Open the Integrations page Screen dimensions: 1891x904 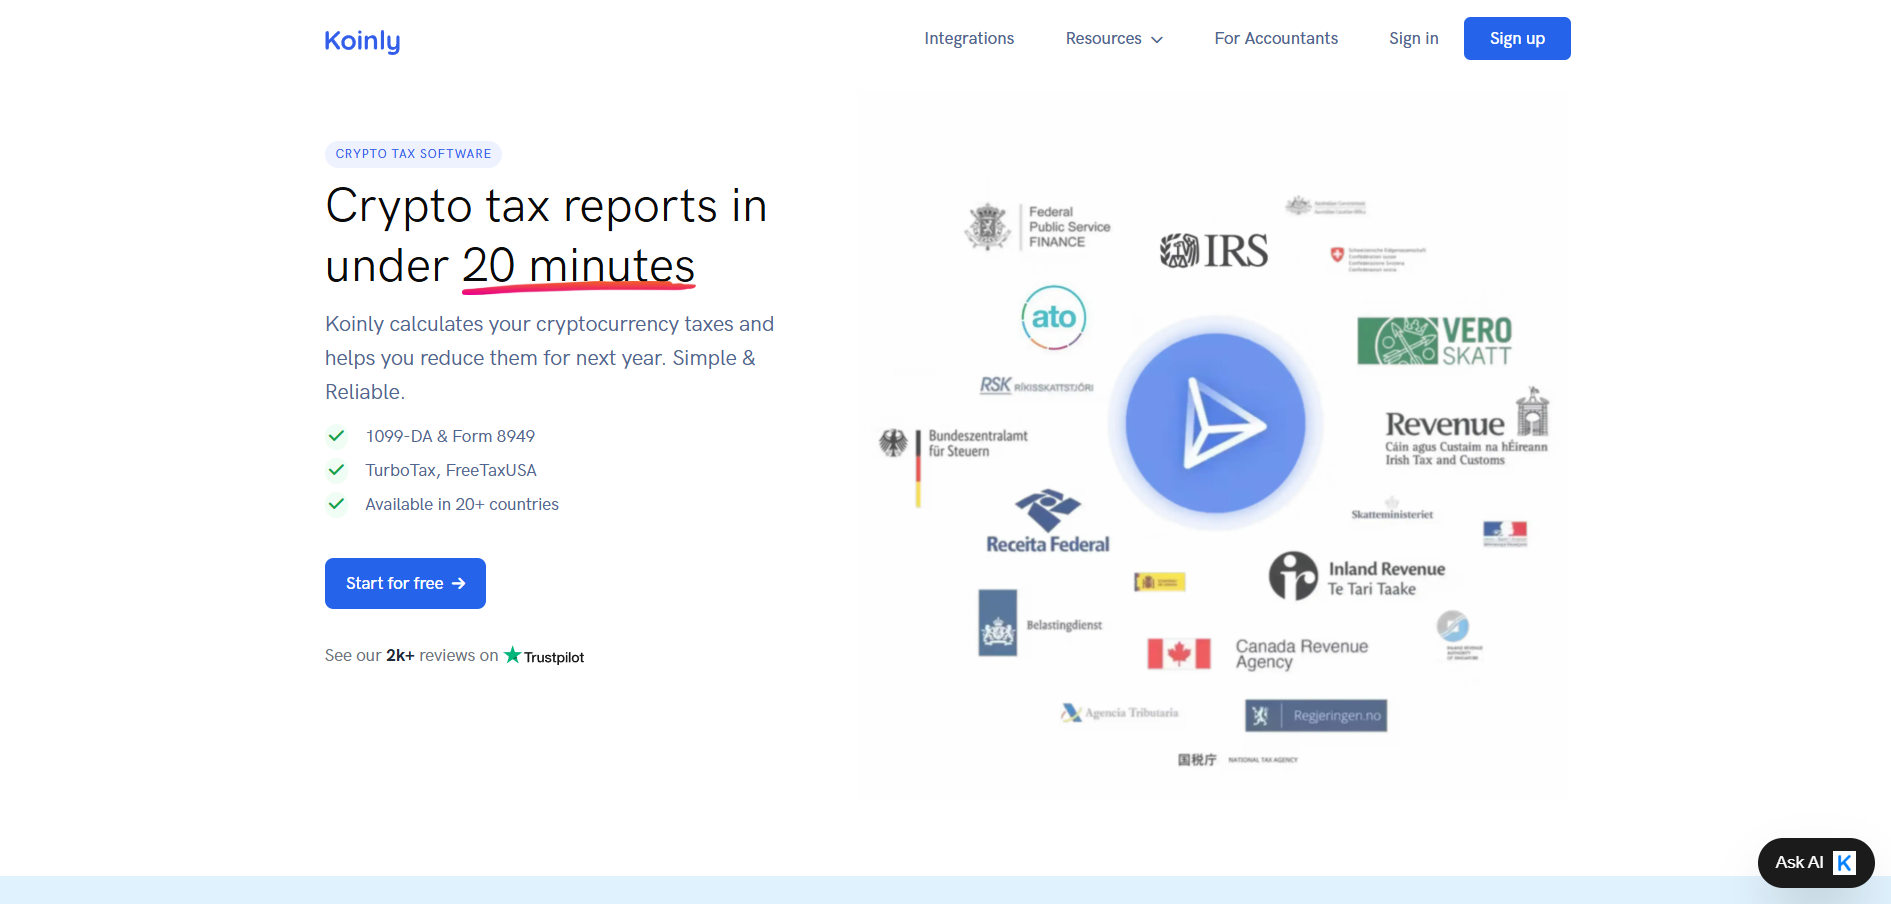coord(969,38)
